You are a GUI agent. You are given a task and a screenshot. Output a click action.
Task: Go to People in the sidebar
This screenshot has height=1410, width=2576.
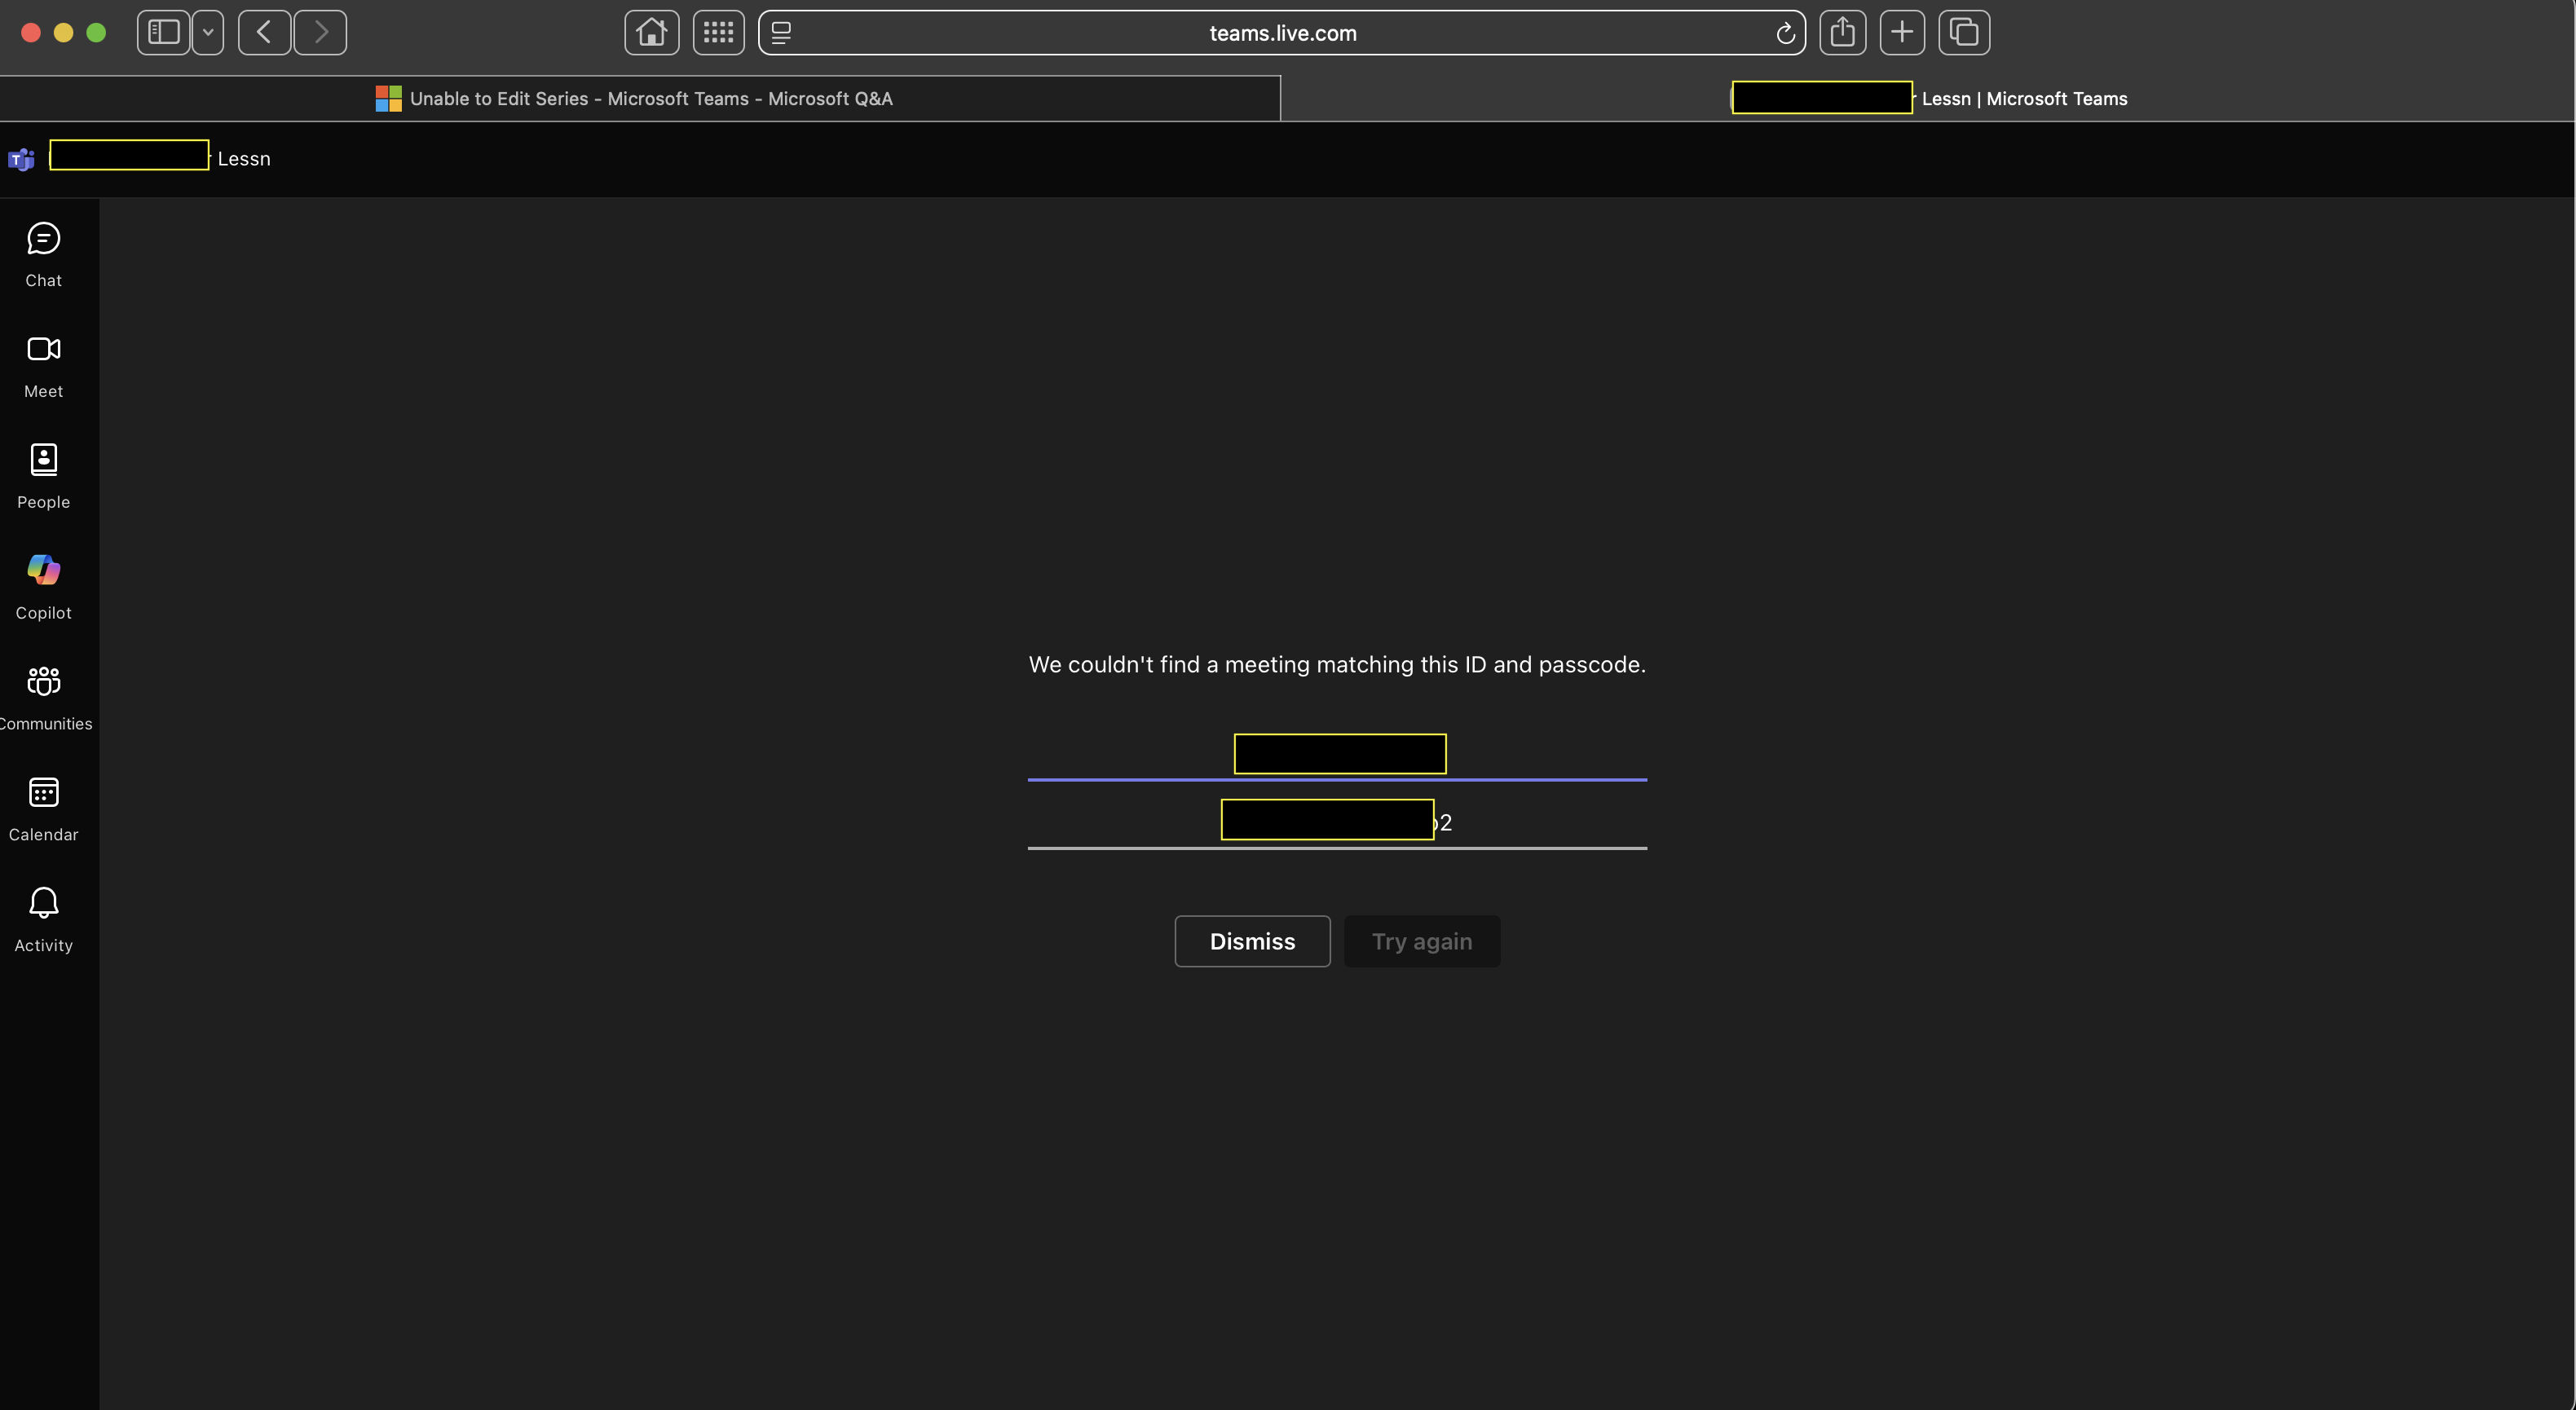tap(43, 477)
